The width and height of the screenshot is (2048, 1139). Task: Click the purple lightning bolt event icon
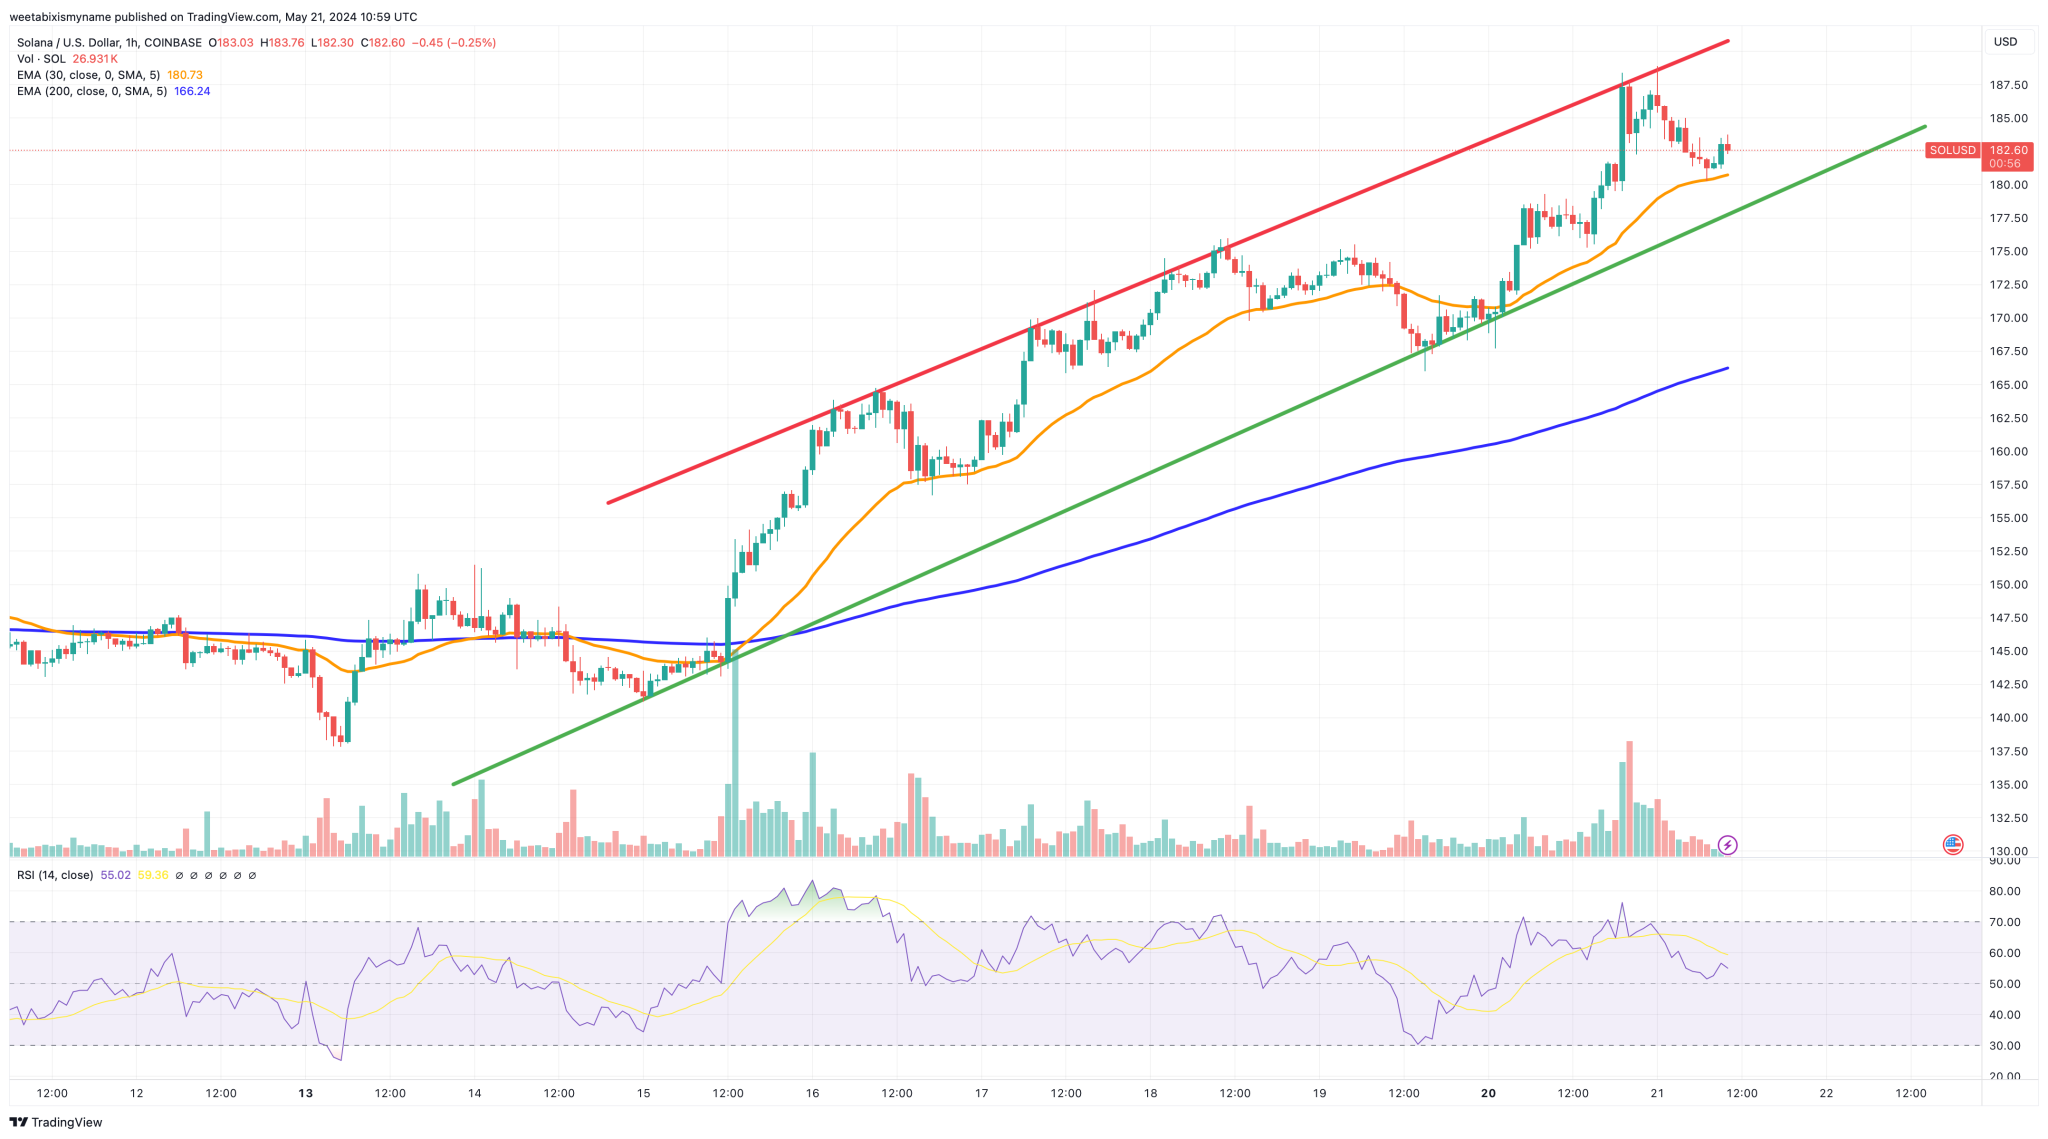[1727, 845]
